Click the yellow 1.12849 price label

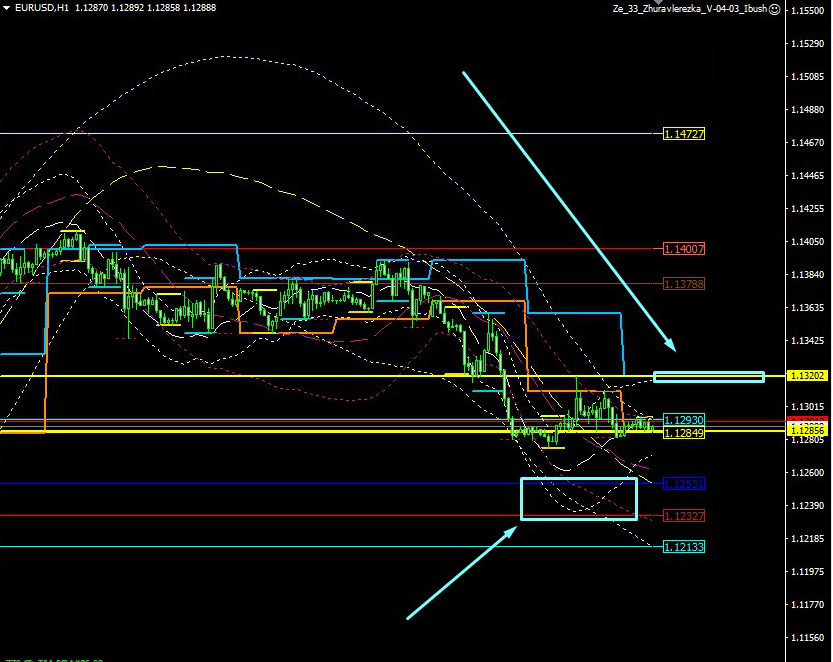[684, 432]
